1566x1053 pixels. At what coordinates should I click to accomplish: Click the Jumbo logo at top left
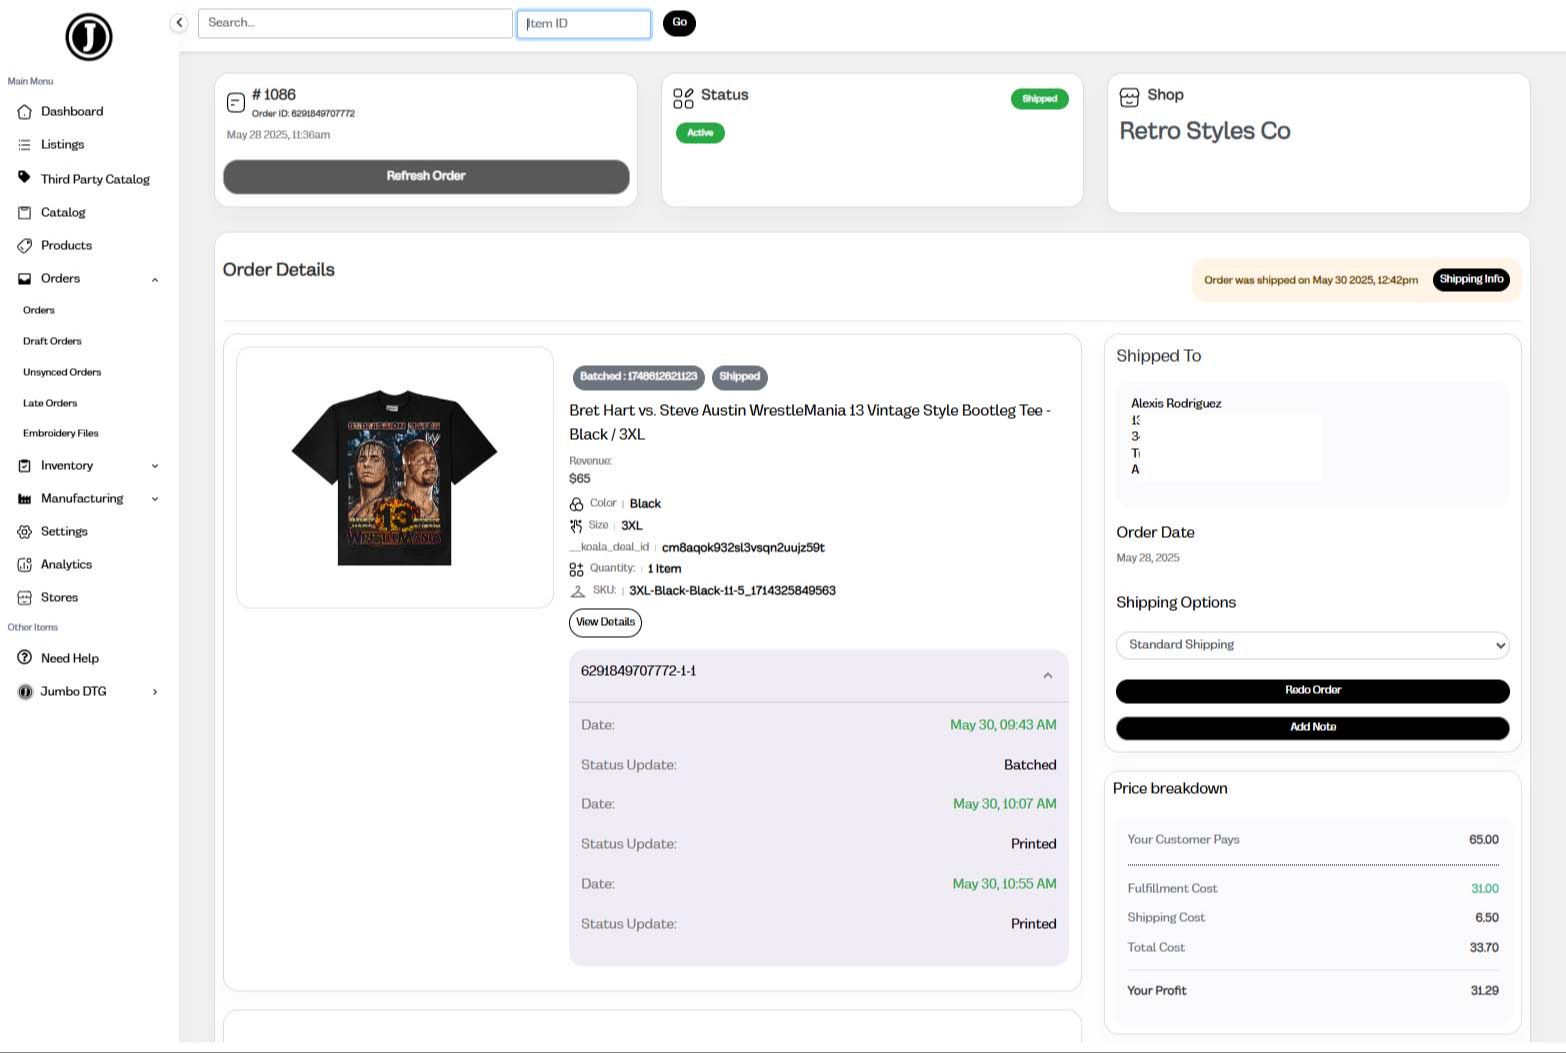click(88, 37)
